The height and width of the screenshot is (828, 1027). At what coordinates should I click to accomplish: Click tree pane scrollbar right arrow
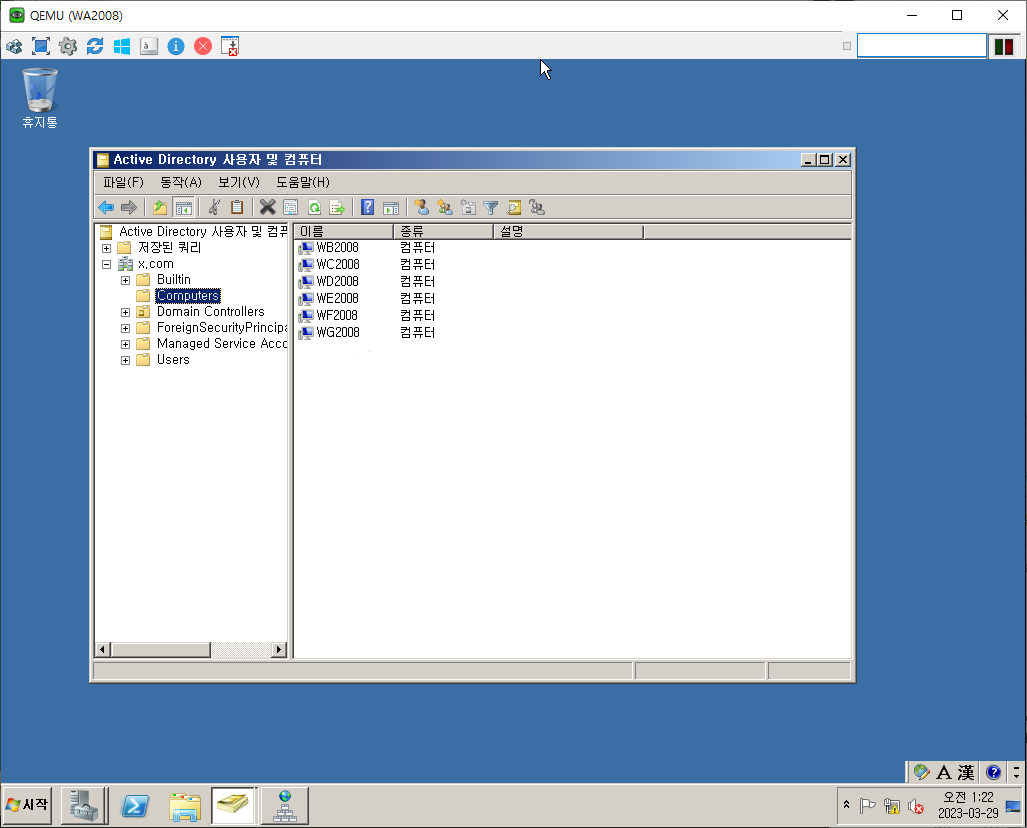(279, 650)
